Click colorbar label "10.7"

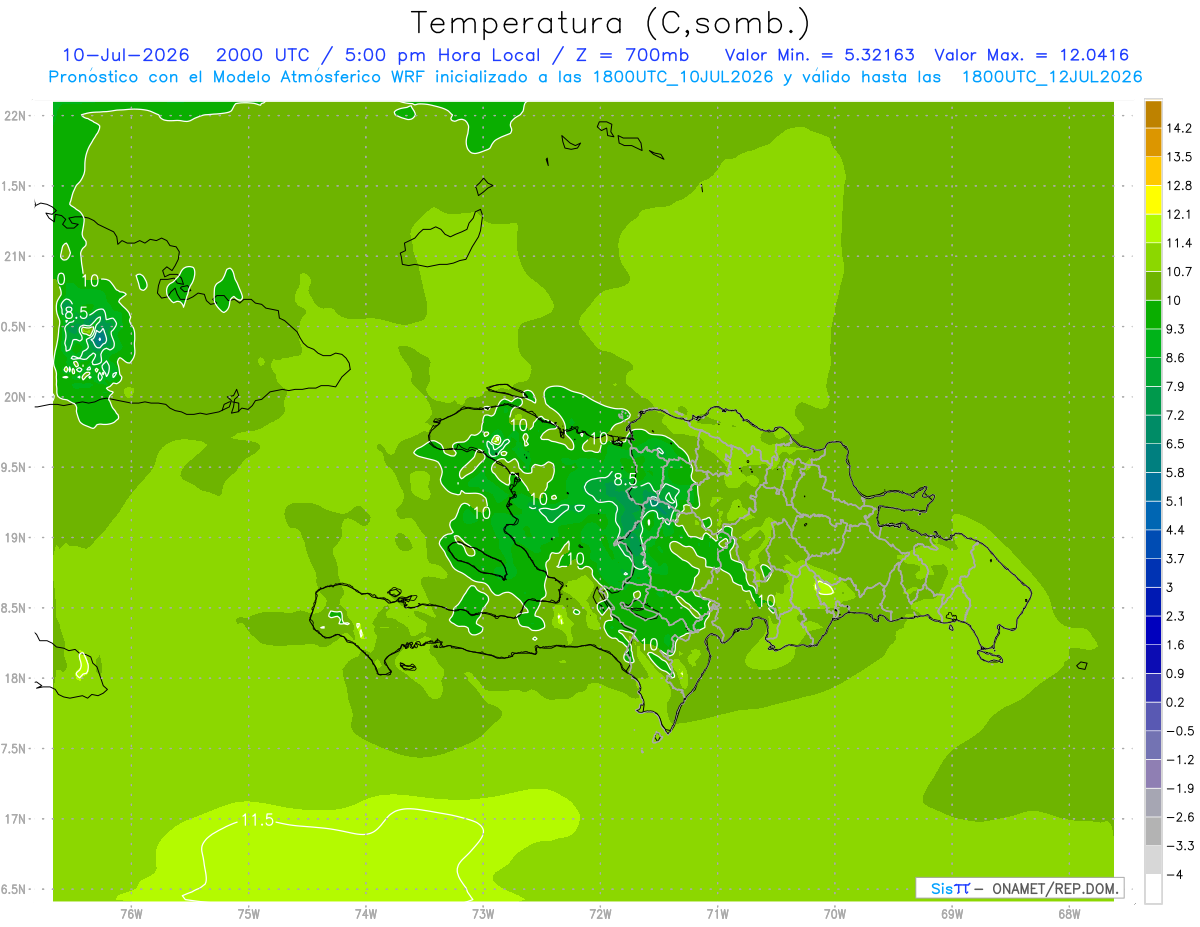(x=1181, y=272)
